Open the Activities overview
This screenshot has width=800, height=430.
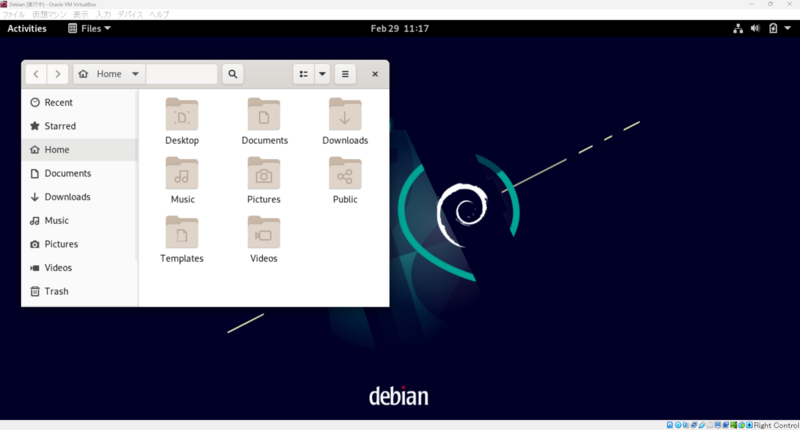pos(27,29)
